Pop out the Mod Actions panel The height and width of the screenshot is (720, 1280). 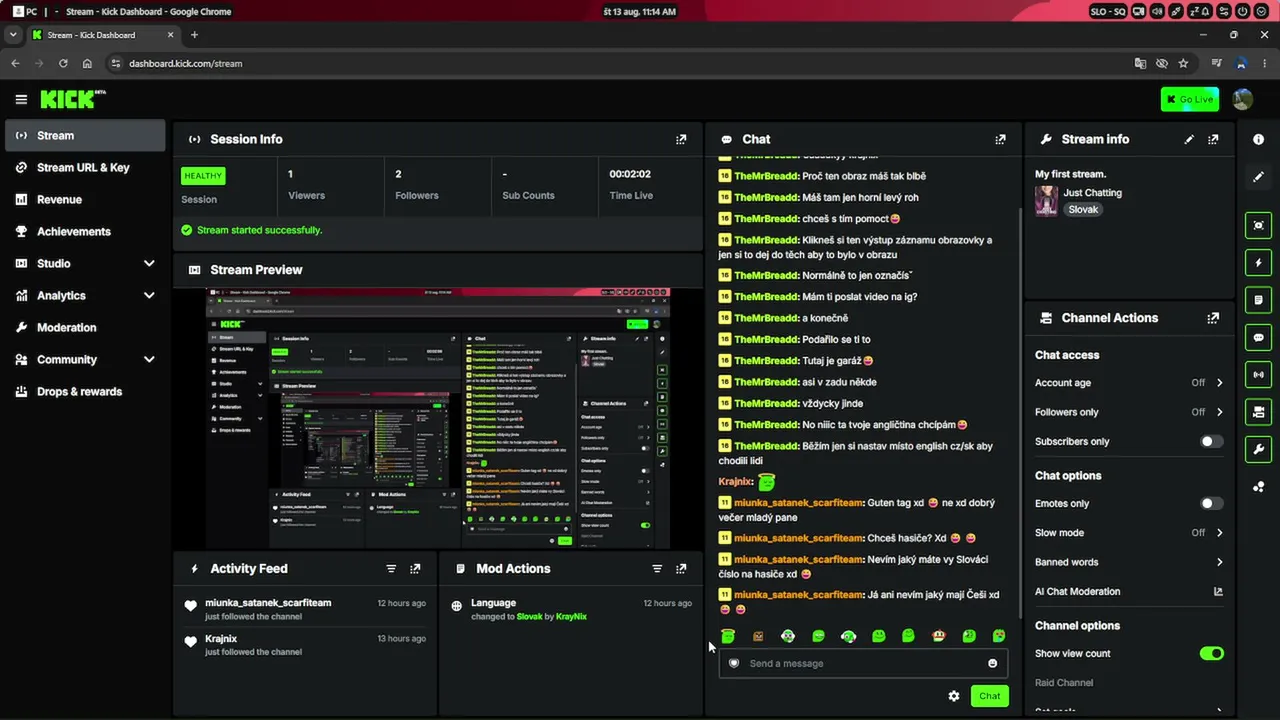[x=681, y=568]
